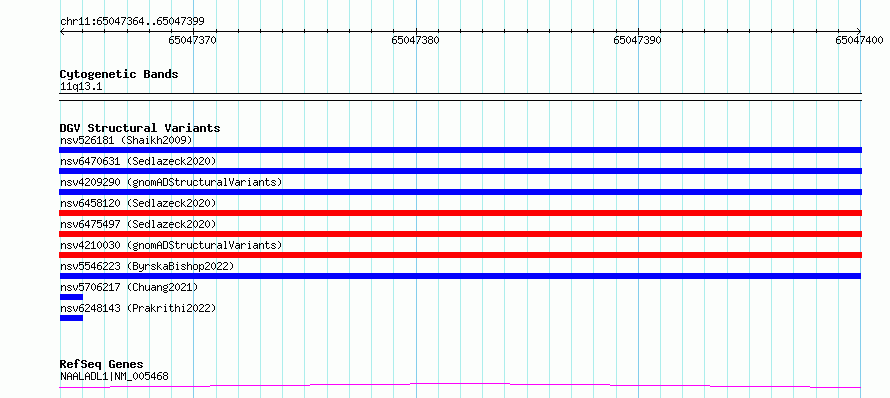This screenshot has height=398, width=890.
Task: Select the blue bar under nsv4209290
Action: point(460,192)
